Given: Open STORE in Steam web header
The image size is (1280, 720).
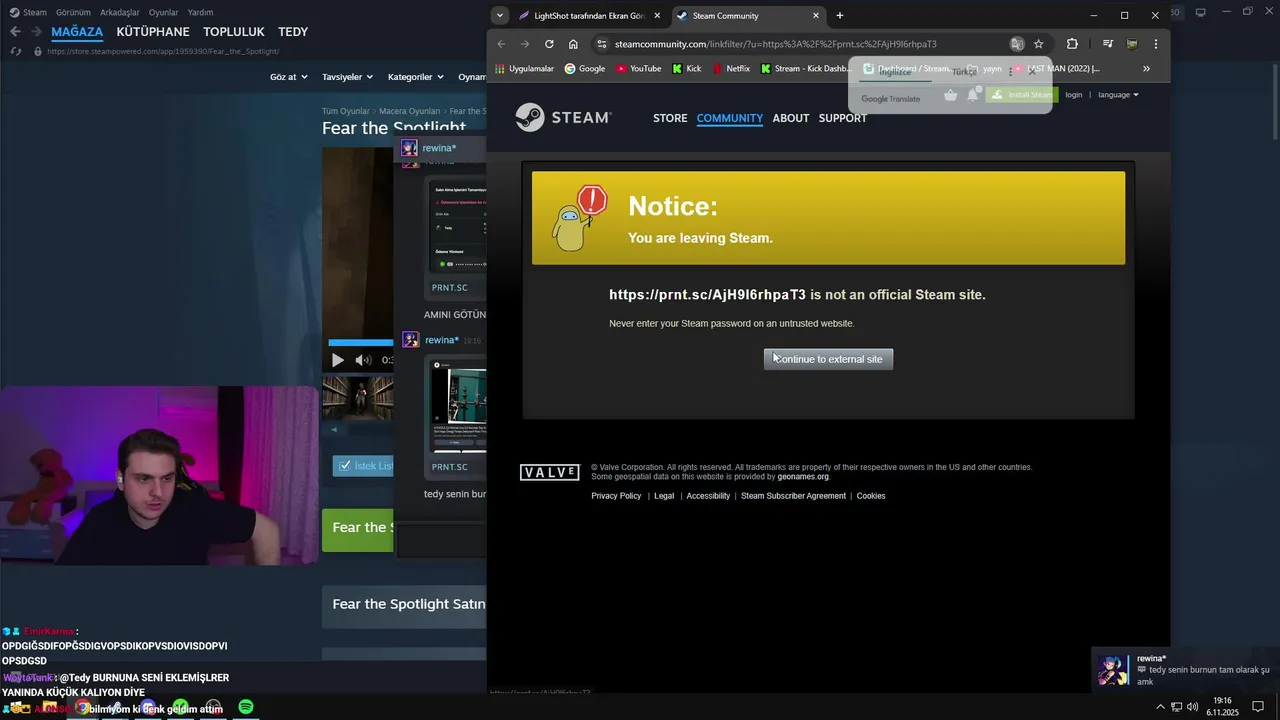Looking at the screenshot, I should (670, 118).
